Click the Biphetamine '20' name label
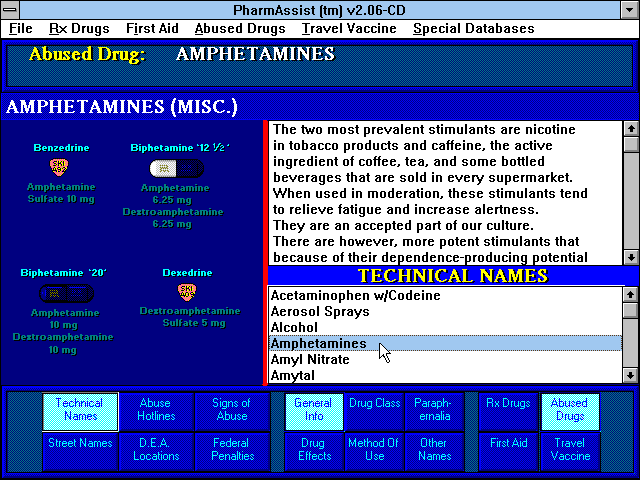The width and height of the screenshot is (640, 480). [x=63, y=273]
